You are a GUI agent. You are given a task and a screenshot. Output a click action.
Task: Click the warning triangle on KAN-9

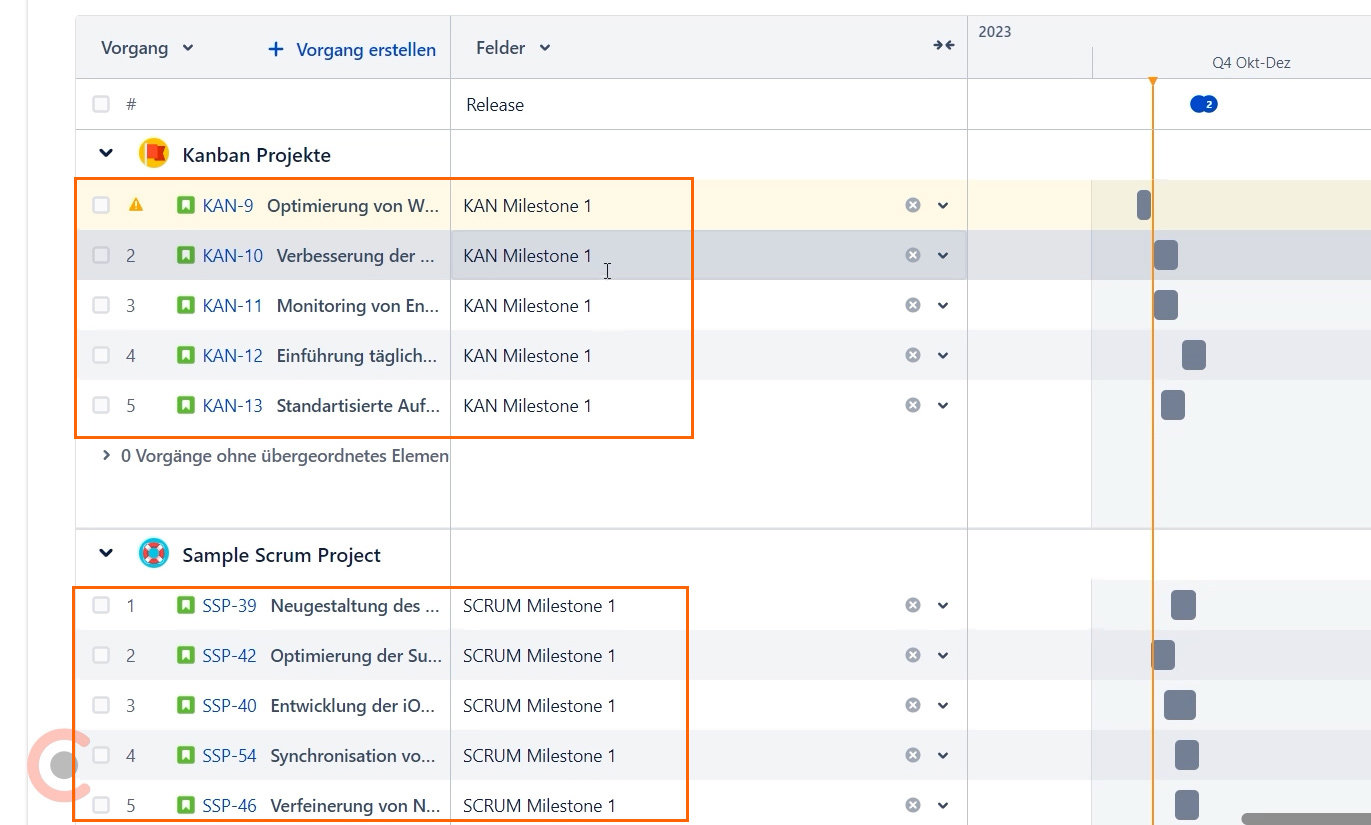coord(137,204)
